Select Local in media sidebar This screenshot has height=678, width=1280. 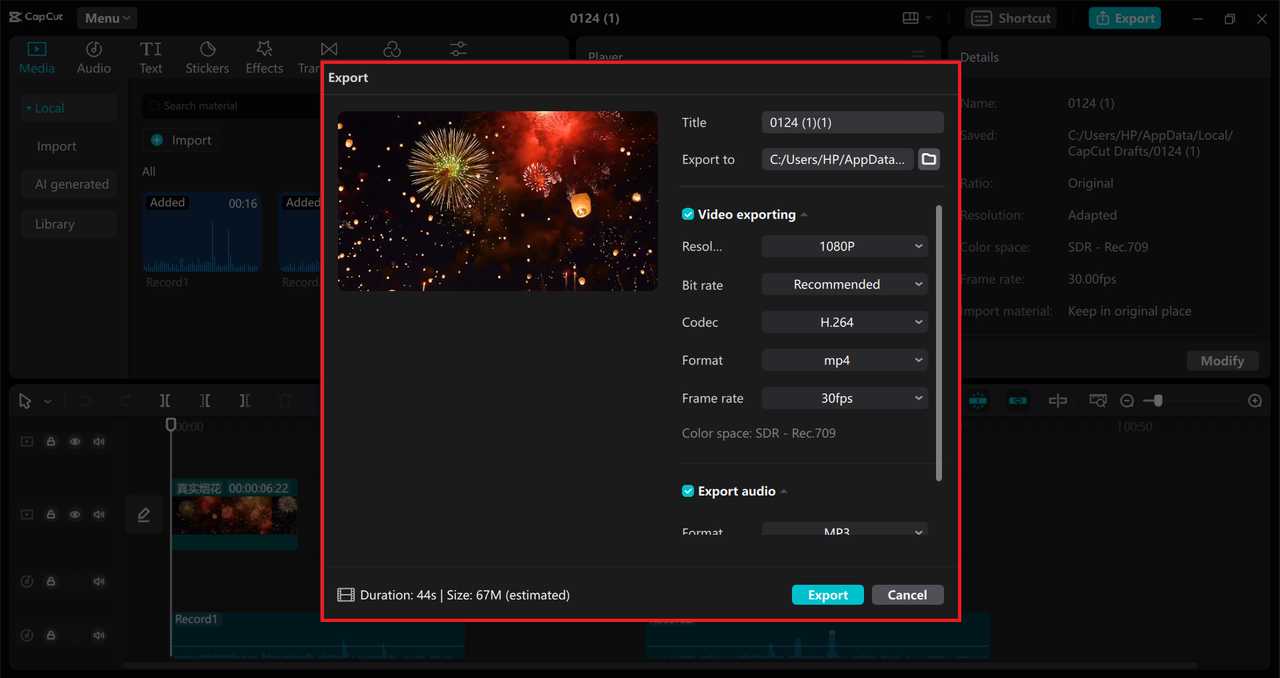(x=69, y=108)
